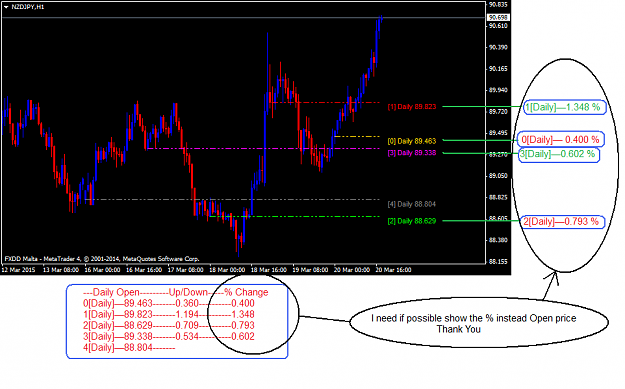Select the current price tag 90.698

498,18
